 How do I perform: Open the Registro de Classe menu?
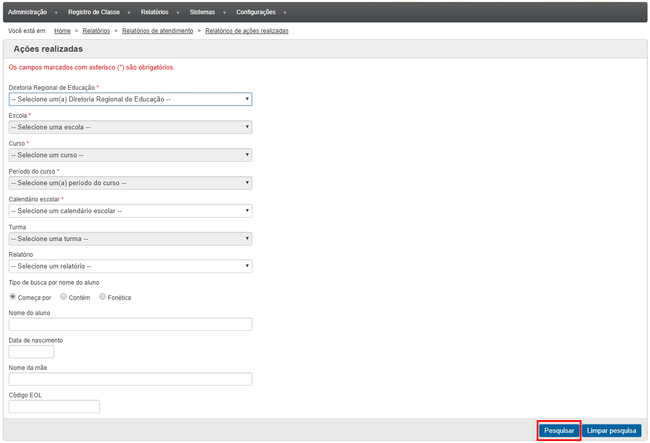(94, 12)
